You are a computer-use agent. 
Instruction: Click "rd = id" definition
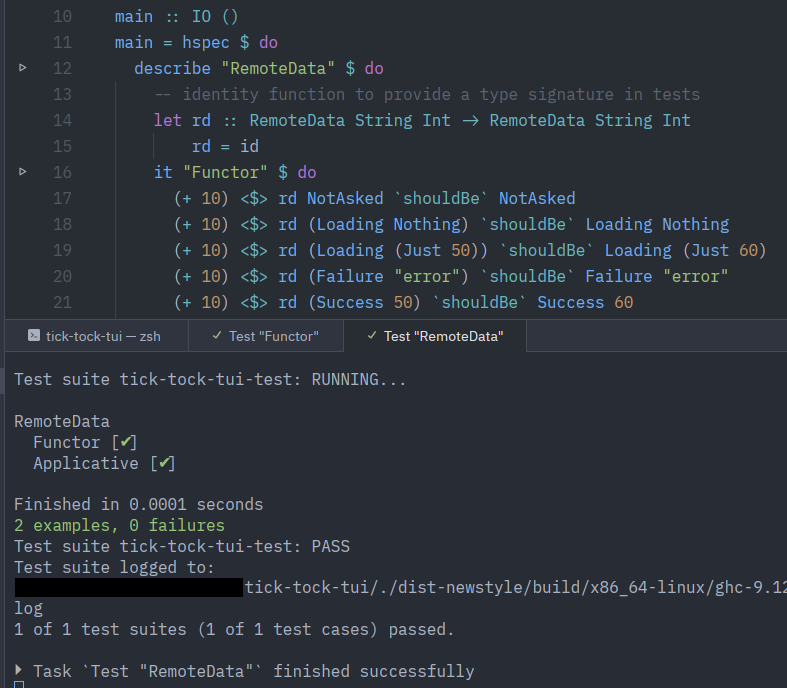[225, 147]
